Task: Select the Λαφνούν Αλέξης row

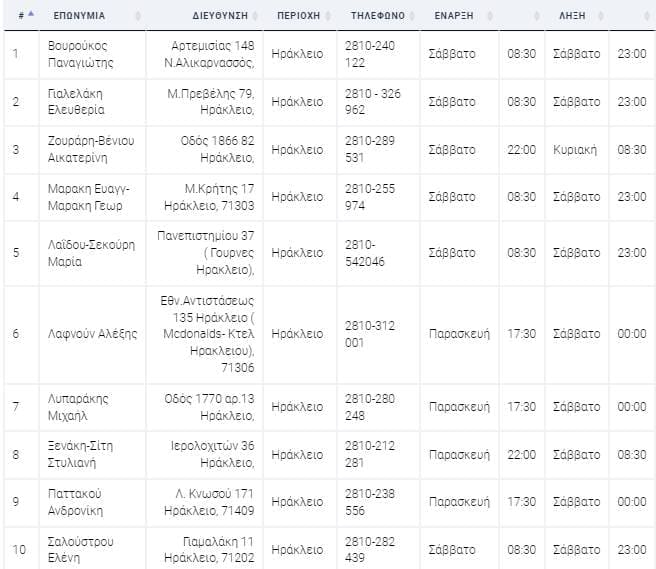Action: [x=330, y=334]
